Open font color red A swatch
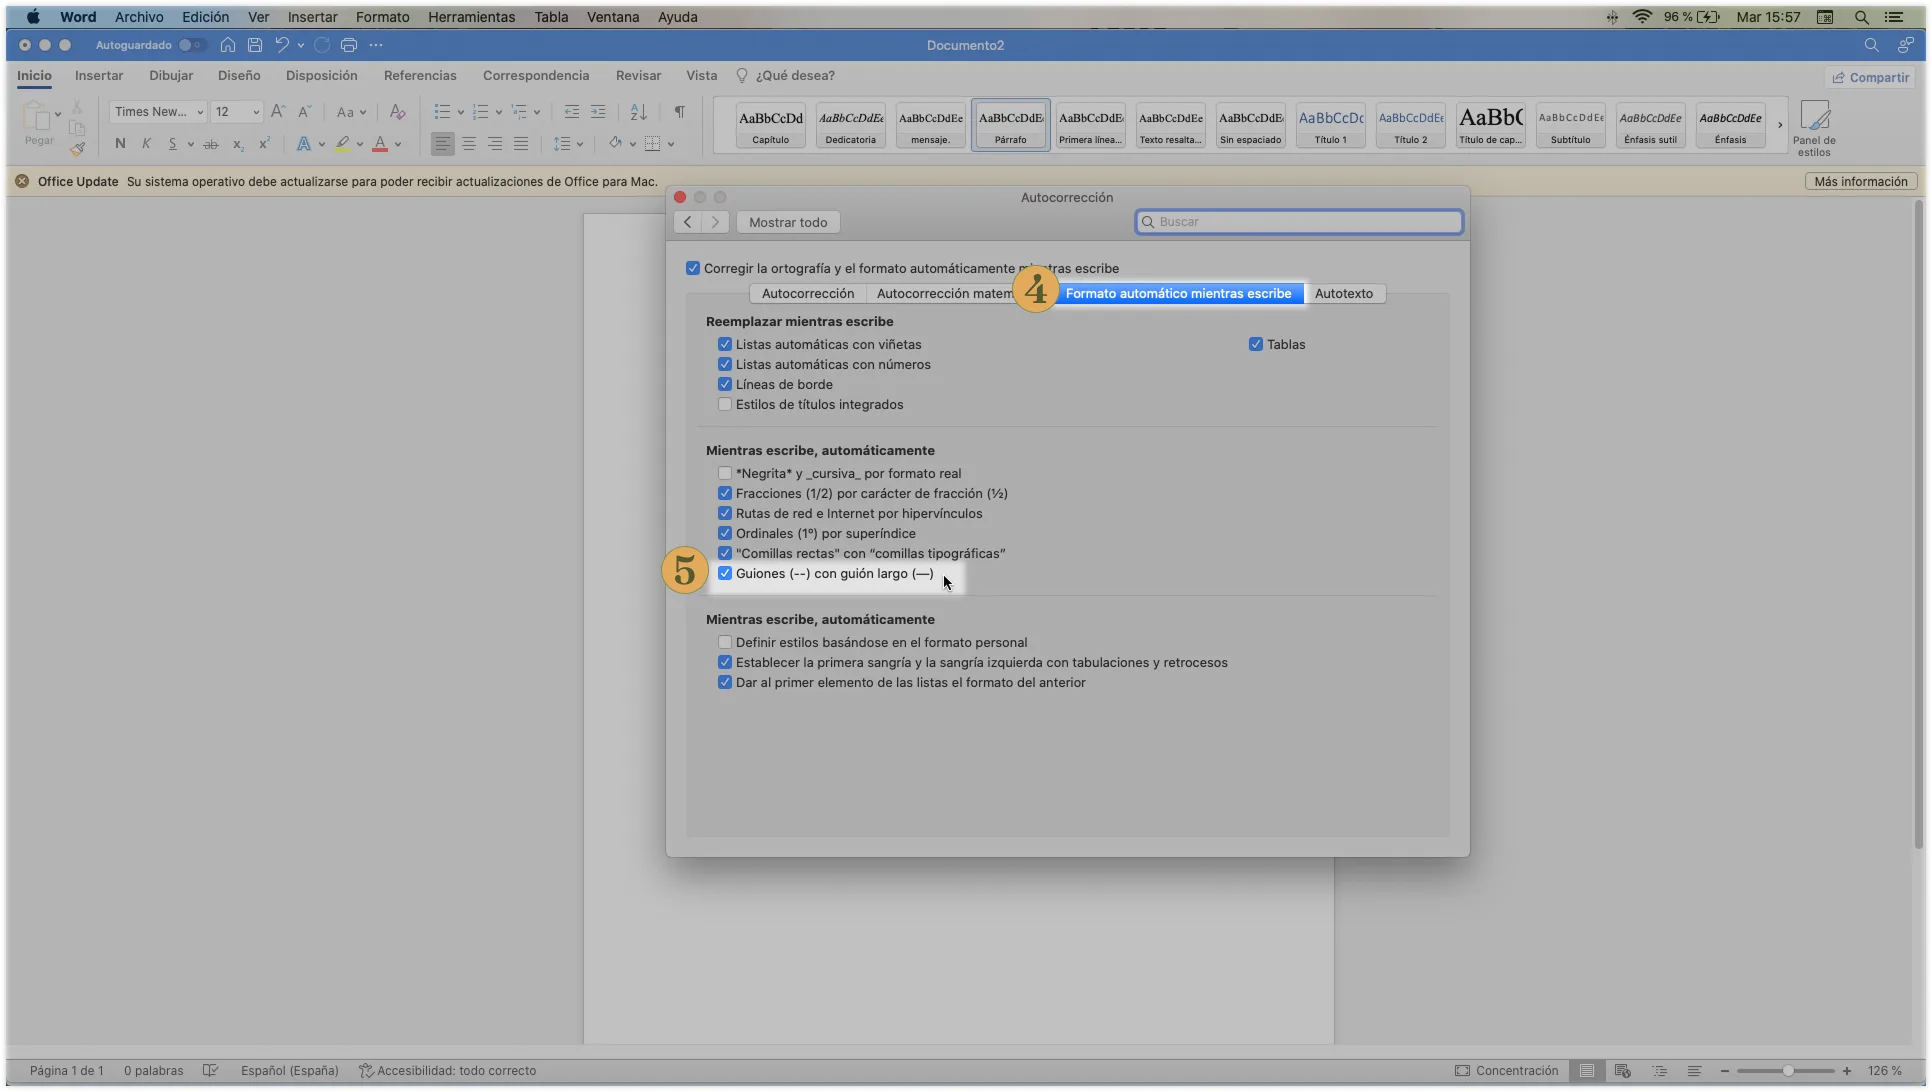Image resolution: width=1932 pixels, height=1092 pixels. (380, 144)
